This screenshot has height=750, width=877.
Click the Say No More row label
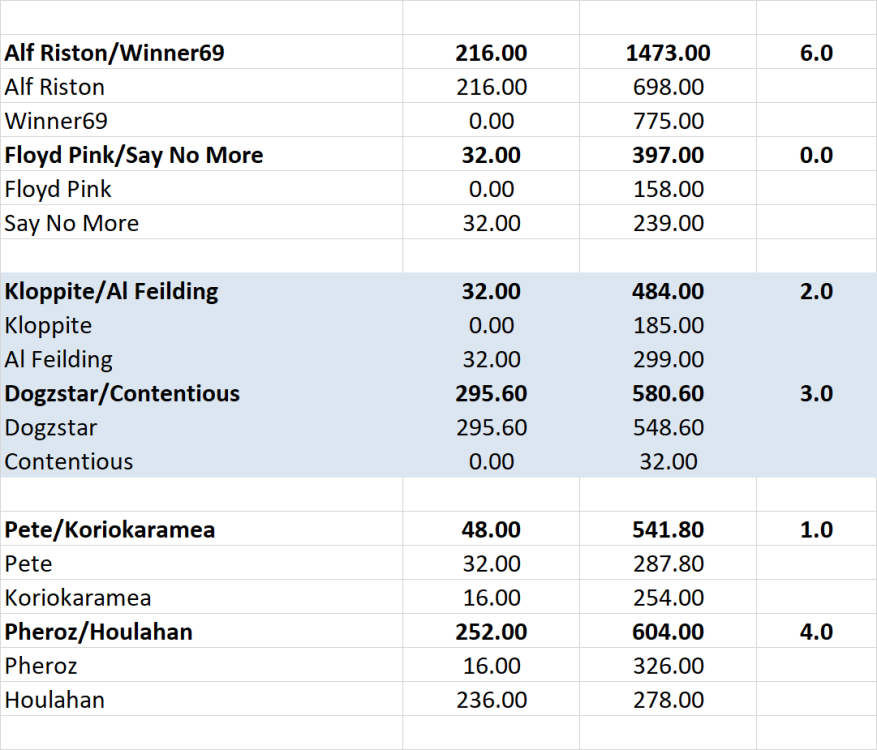[71, 223]
